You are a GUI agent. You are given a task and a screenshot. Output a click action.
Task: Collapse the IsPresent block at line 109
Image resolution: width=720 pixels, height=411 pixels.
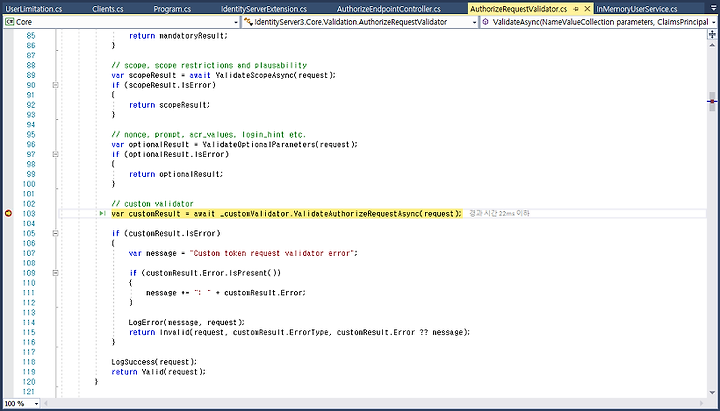tap(55, 273)
